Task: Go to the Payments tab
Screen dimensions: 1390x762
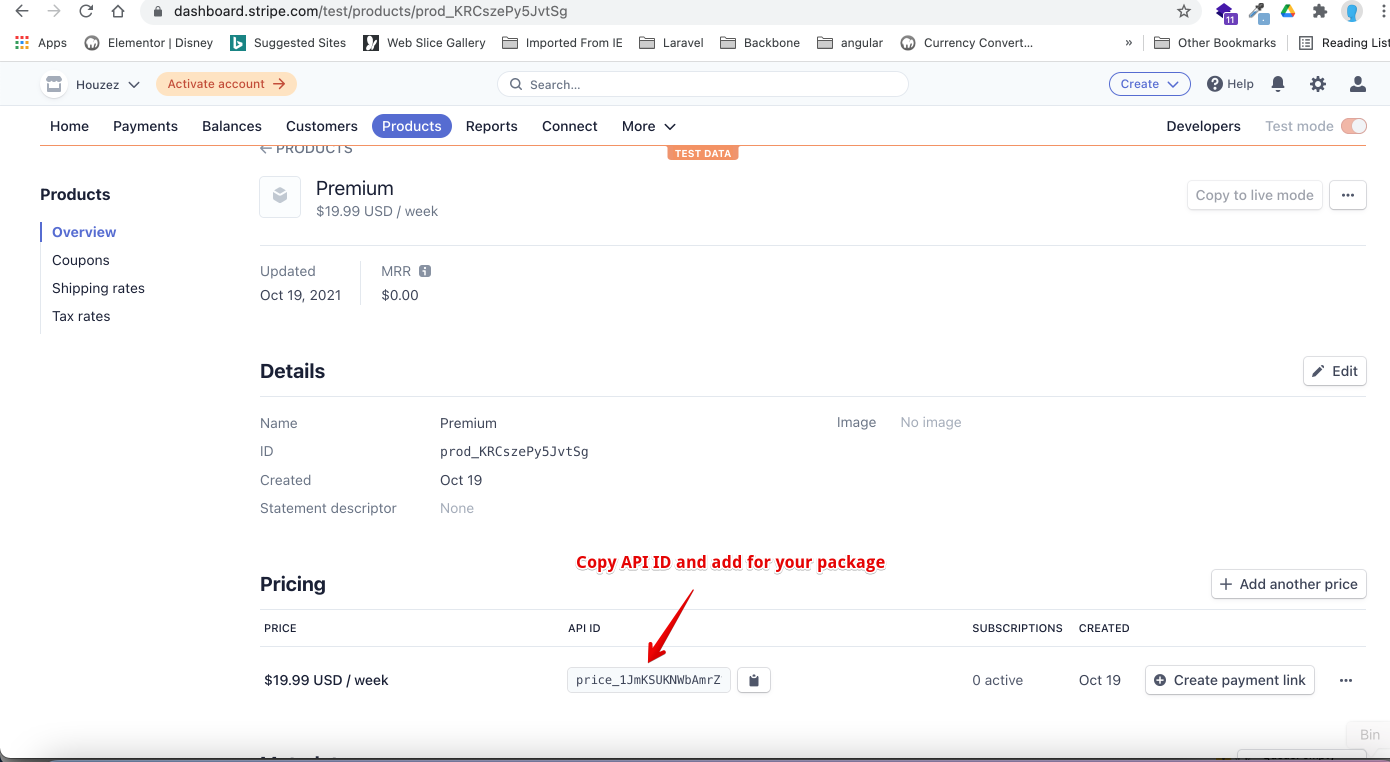Action: click(145, 126)
